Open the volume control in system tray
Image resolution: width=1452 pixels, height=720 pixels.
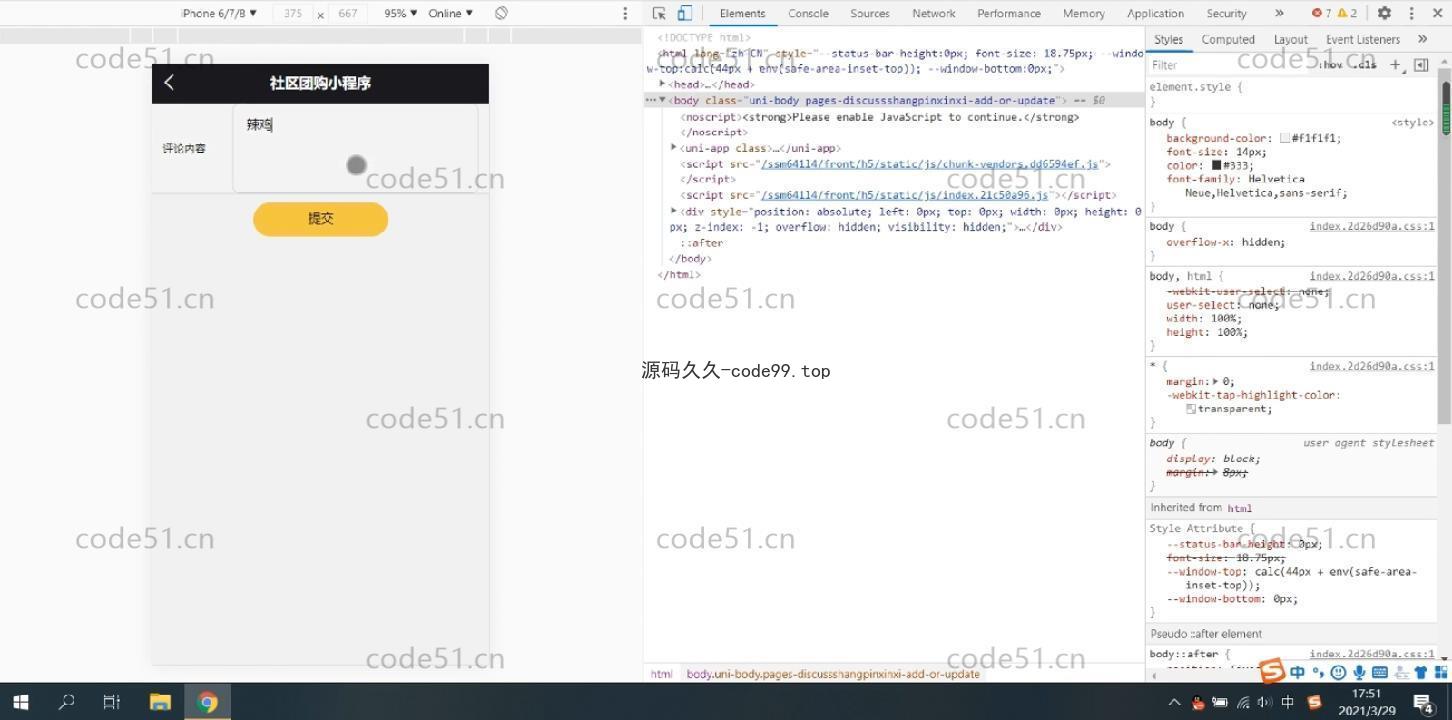point(1265,702)
